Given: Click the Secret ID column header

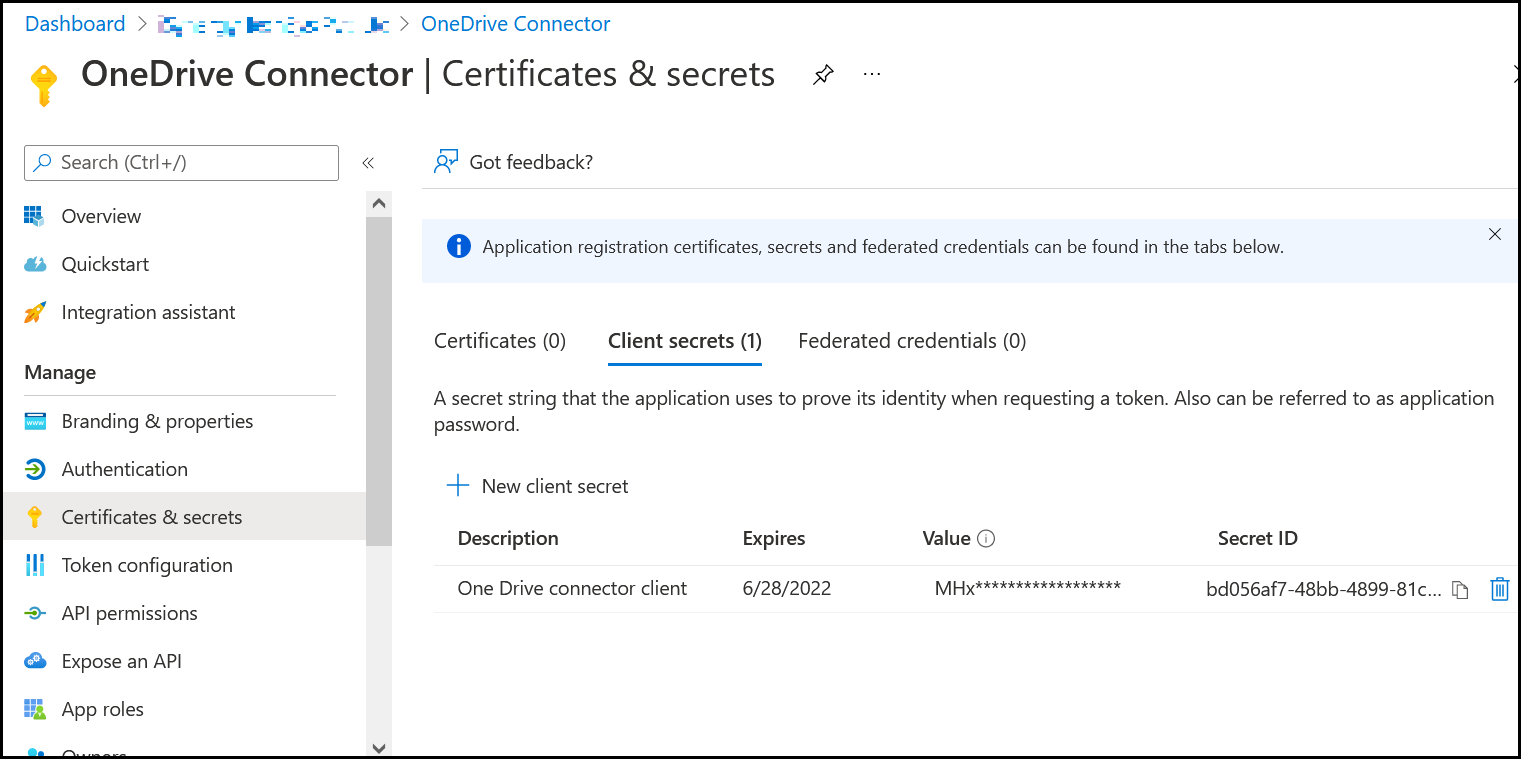Looking at the screenshot, I should 1257,539.
